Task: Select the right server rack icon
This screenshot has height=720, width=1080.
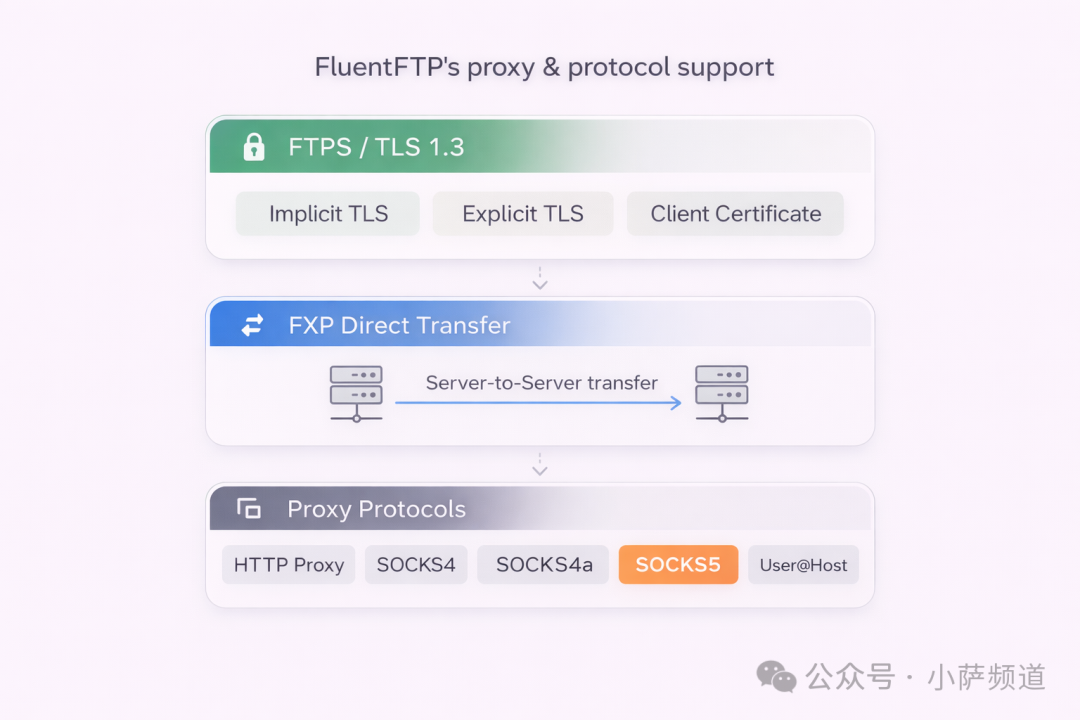Action: [x=722, y=394]
